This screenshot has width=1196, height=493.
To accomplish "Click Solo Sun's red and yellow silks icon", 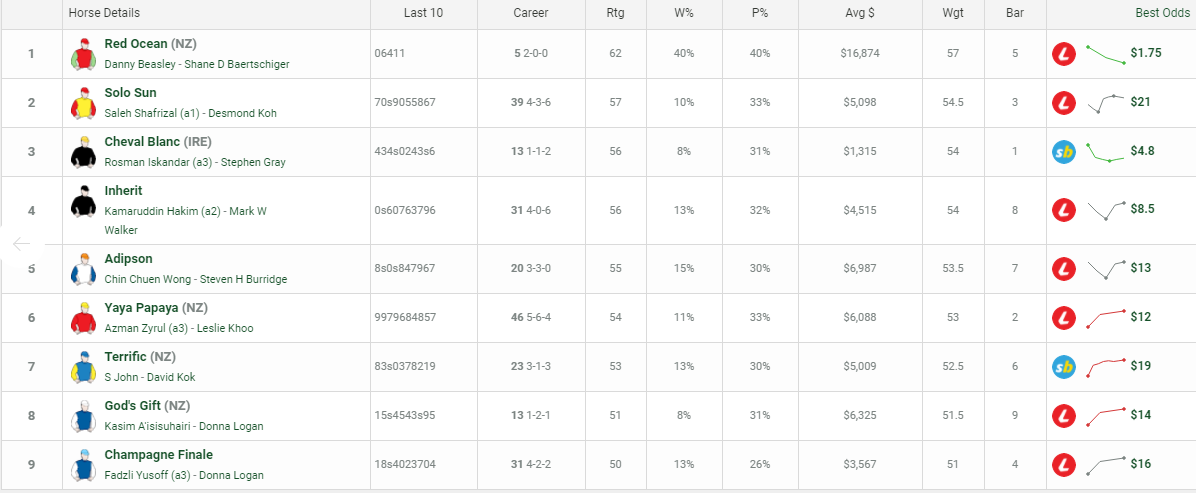I will 82,102.
